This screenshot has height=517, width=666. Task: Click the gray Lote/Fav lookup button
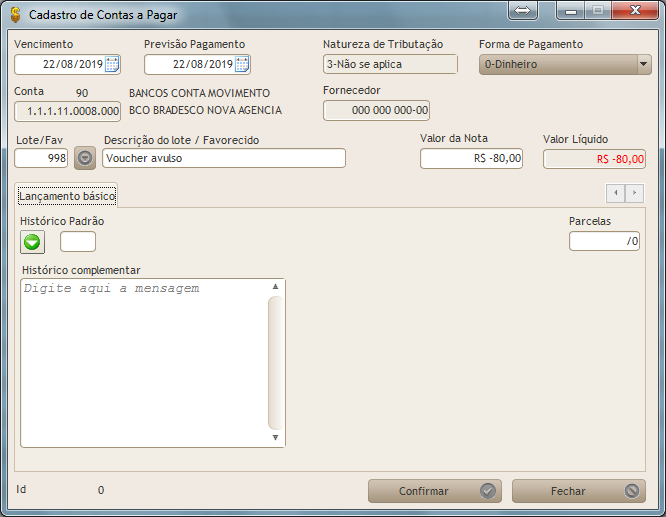click(x=85, y=158)
